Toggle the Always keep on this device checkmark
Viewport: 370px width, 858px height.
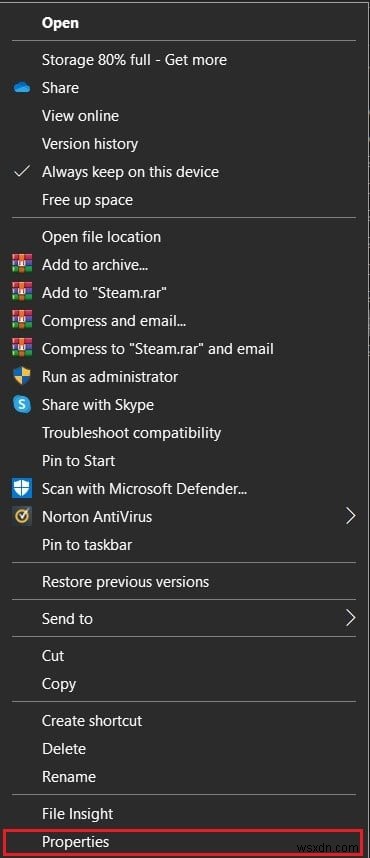(22, 172)
